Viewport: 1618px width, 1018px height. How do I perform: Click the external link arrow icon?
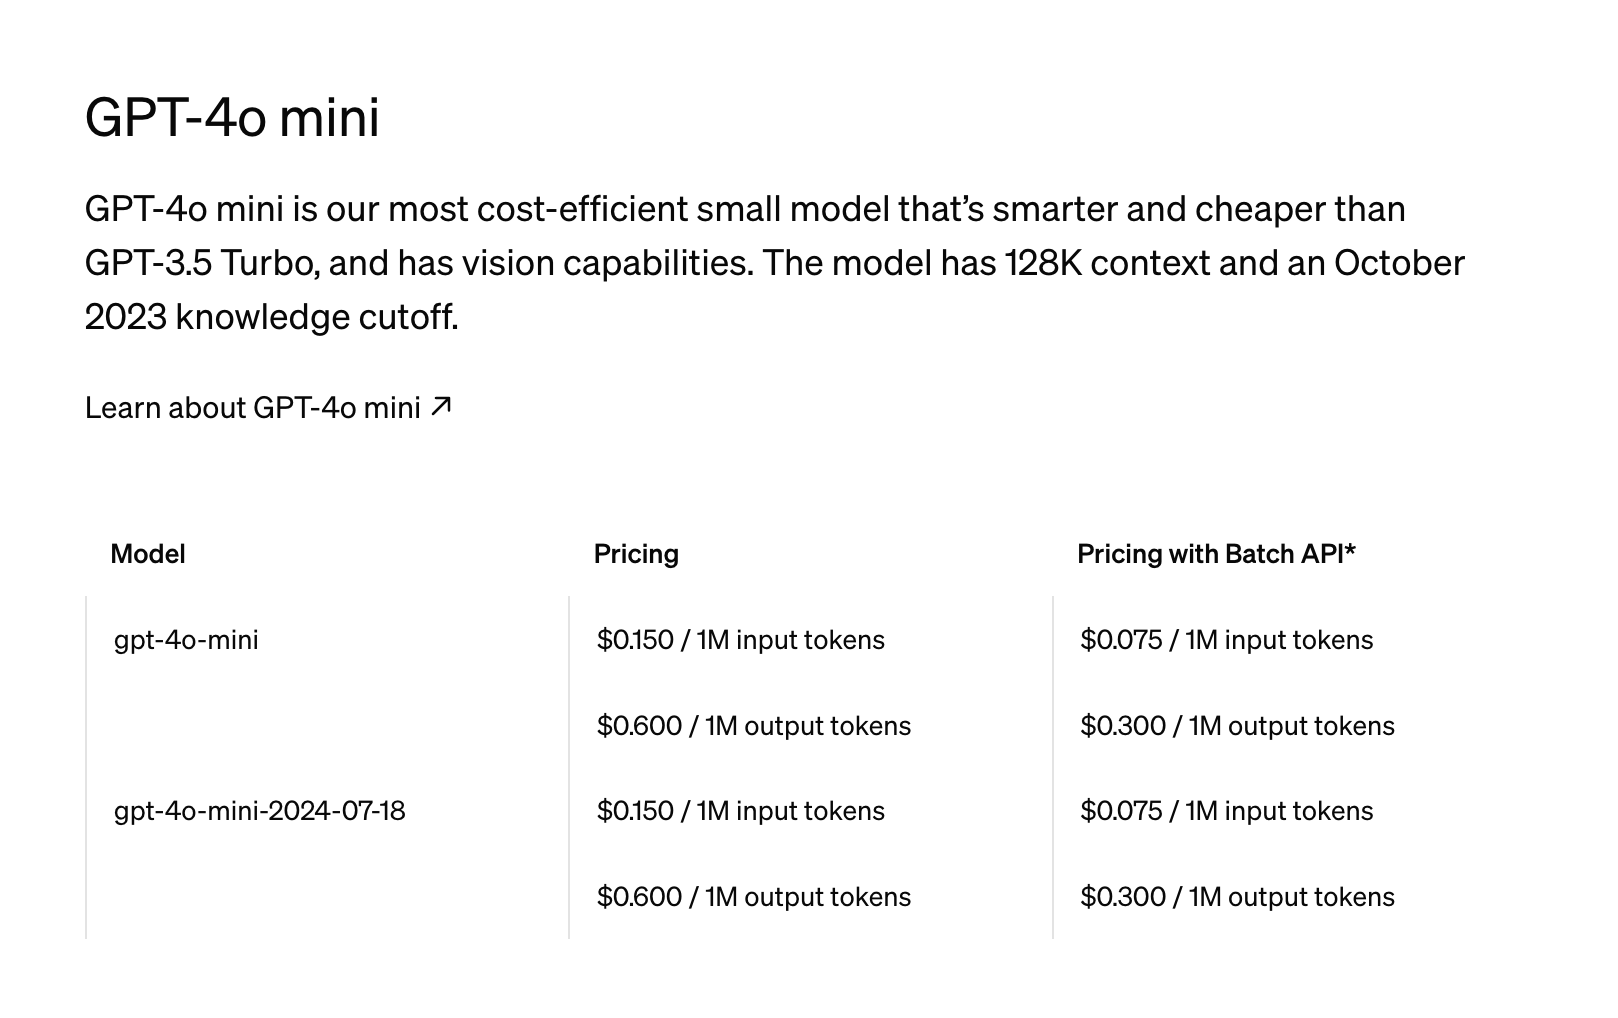click(x=441, y=406)
